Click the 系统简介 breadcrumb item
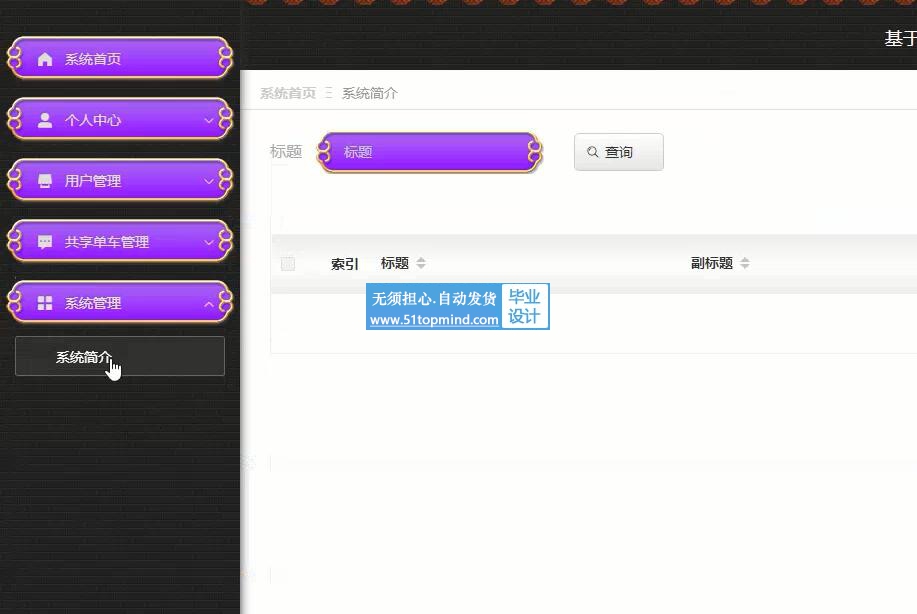Viewport: 917px width, 614px height. [369, 93]
